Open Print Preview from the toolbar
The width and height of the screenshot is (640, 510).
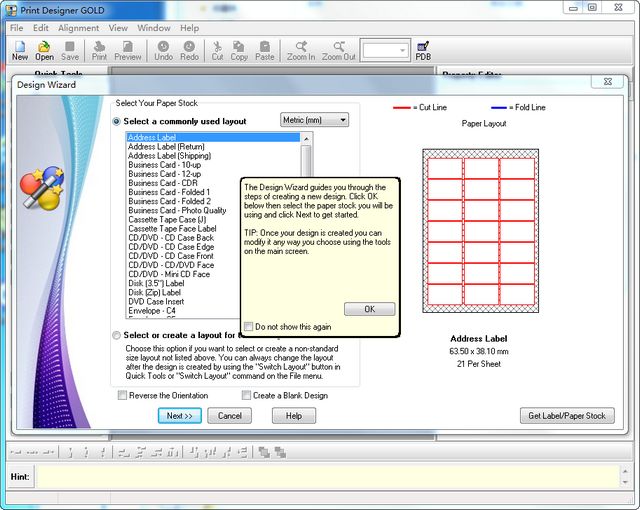click(x=128, y=50)
